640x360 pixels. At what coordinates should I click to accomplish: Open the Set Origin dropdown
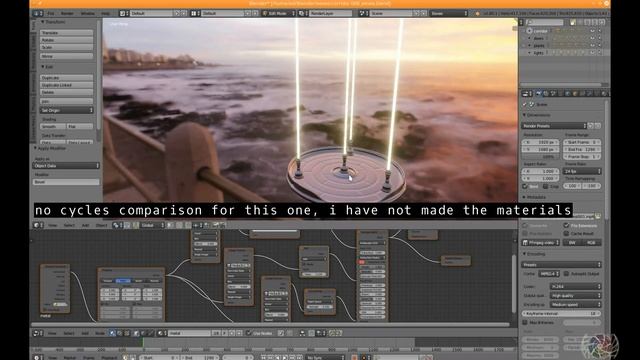click(x=67, y=110)
